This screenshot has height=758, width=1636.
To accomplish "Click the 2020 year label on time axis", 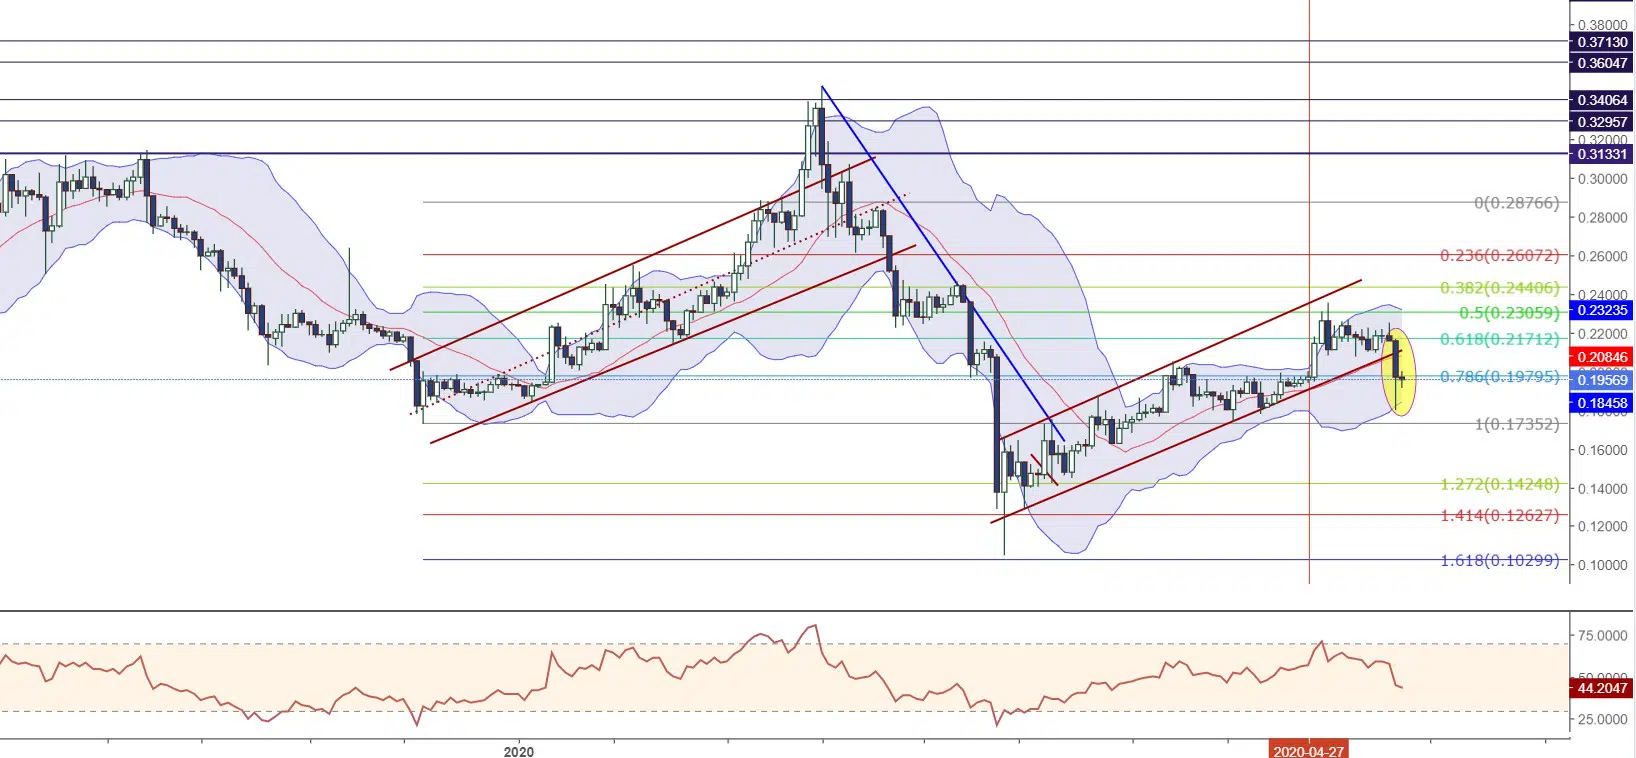I will coord(519,751).
